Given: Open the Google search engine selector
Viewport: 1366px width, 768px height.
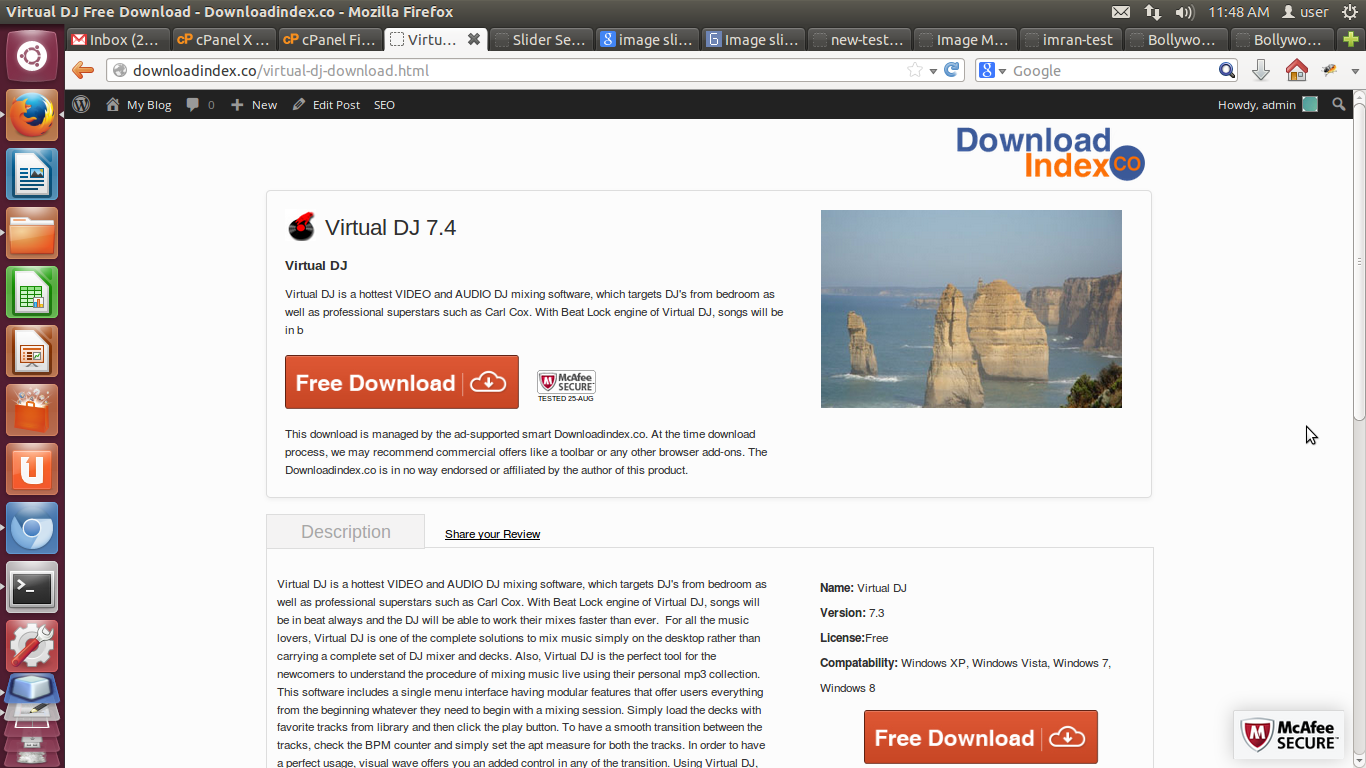Looking at the screenshot, I should (x=992, y=70).
